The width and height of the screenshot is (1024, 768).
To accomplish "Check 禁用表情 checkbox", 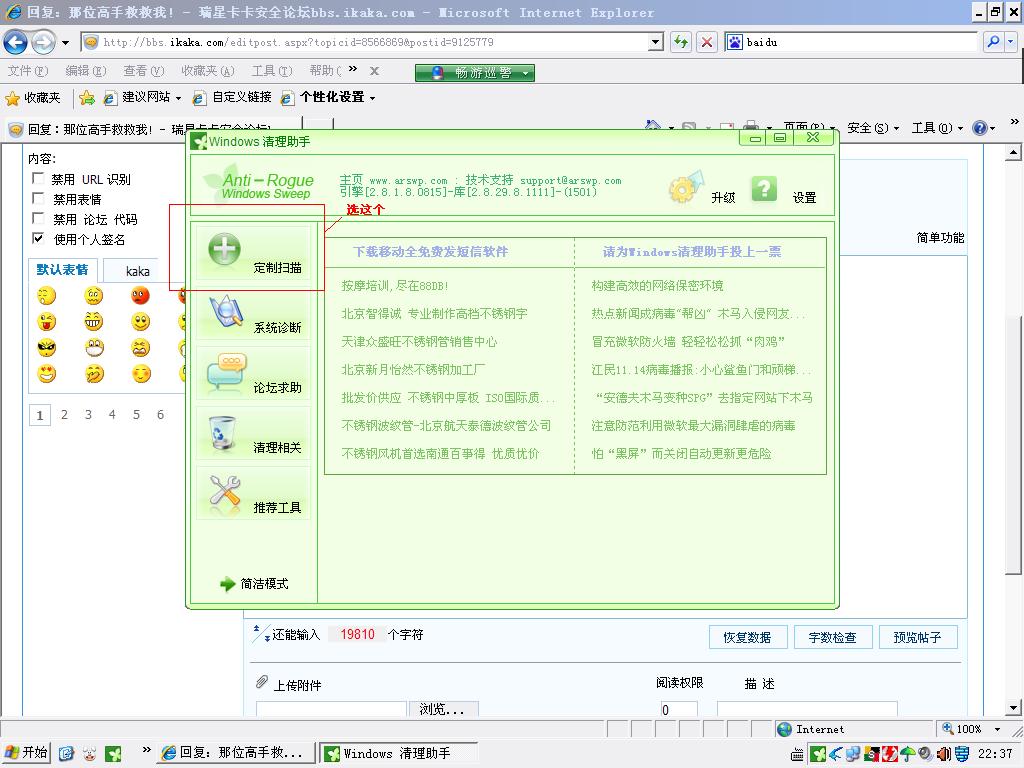I will pos(39,198).
